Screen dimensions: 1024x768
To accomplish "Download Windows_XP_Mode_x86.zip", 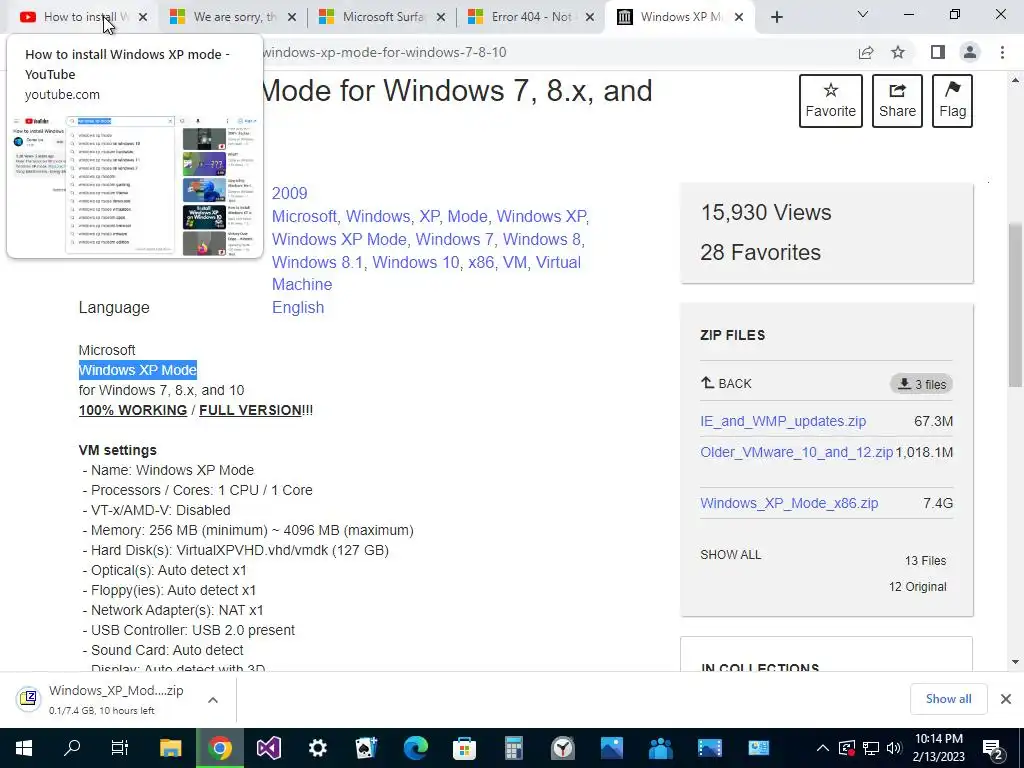I will (789, 504).
